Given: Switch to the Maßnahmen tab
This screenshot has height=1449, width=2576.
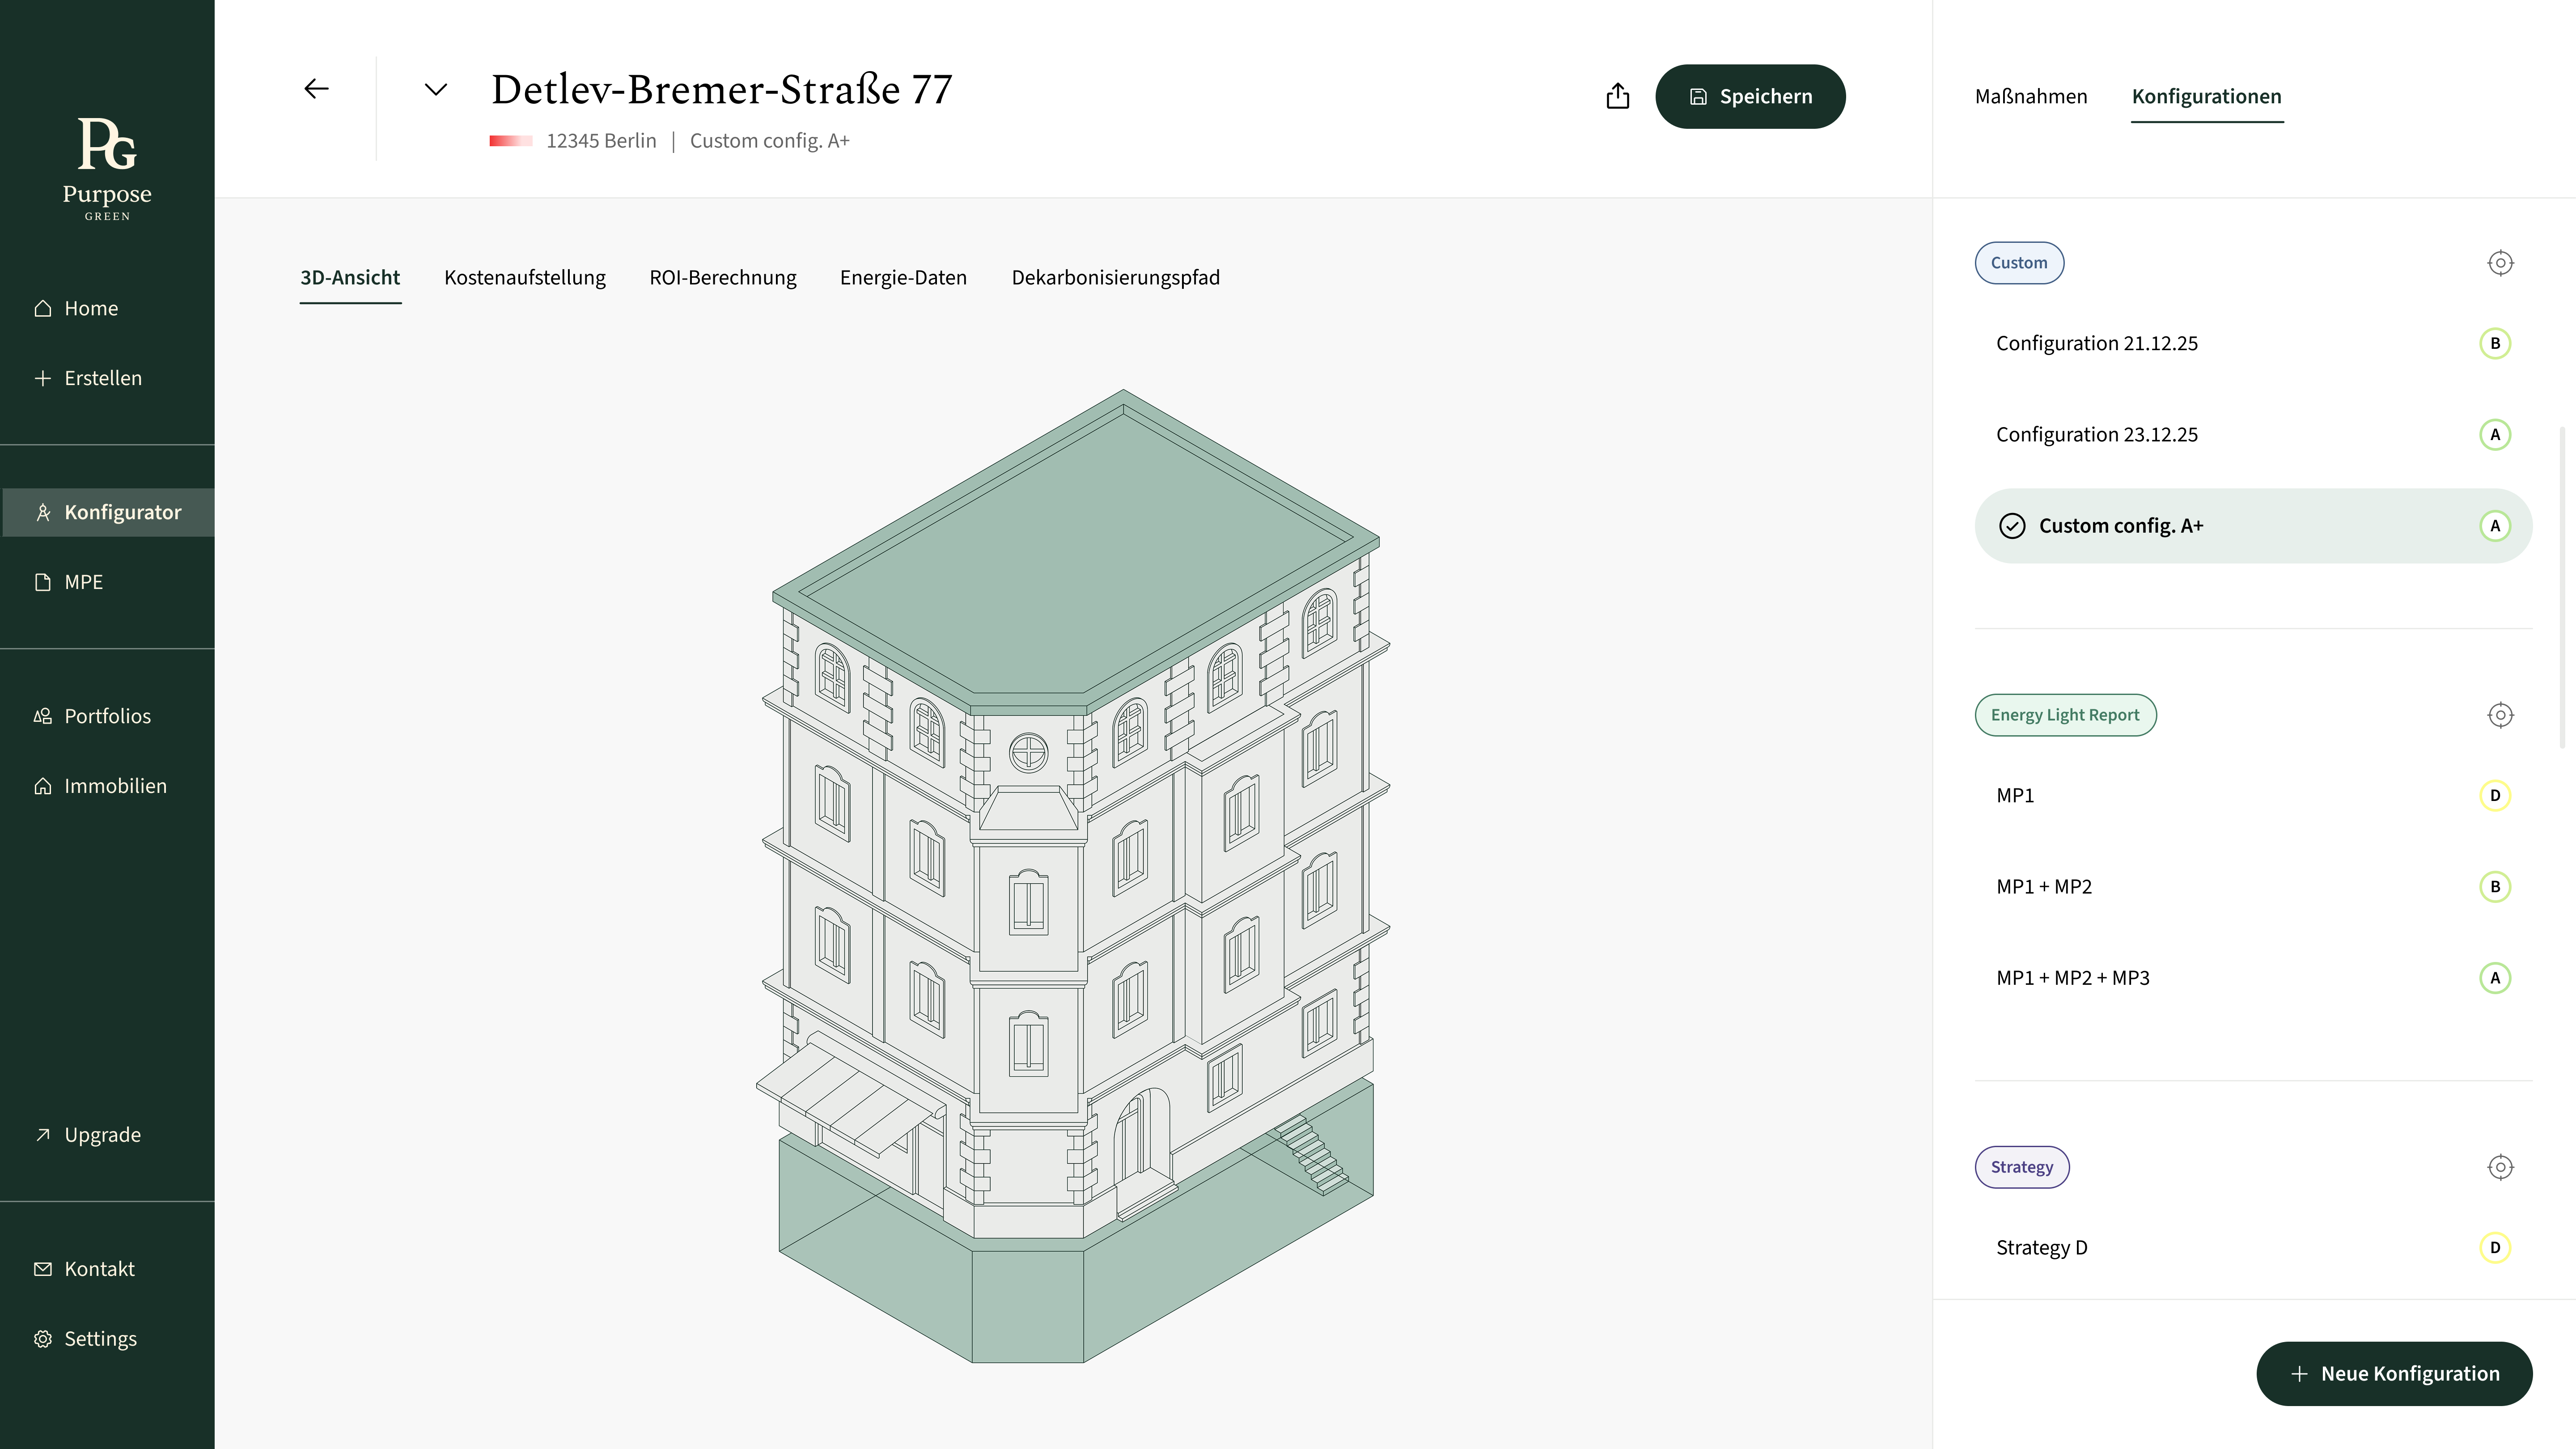Looking at the screenshot, I should [2031, 96].
